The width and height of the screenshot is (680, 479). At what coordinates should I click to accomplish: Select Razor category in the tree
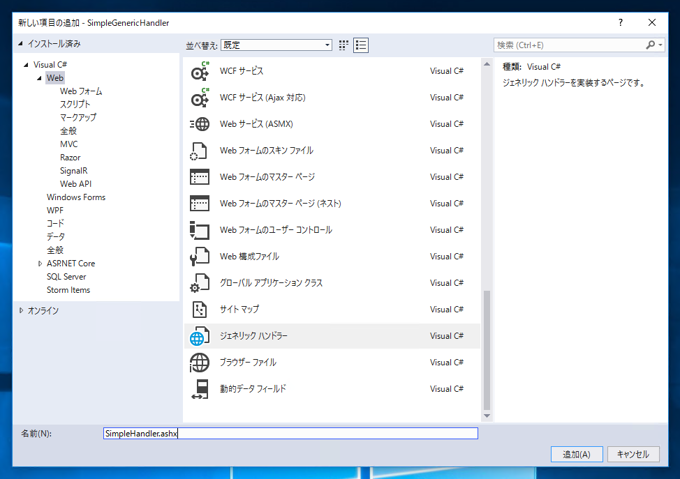click(x=70, y=157)
